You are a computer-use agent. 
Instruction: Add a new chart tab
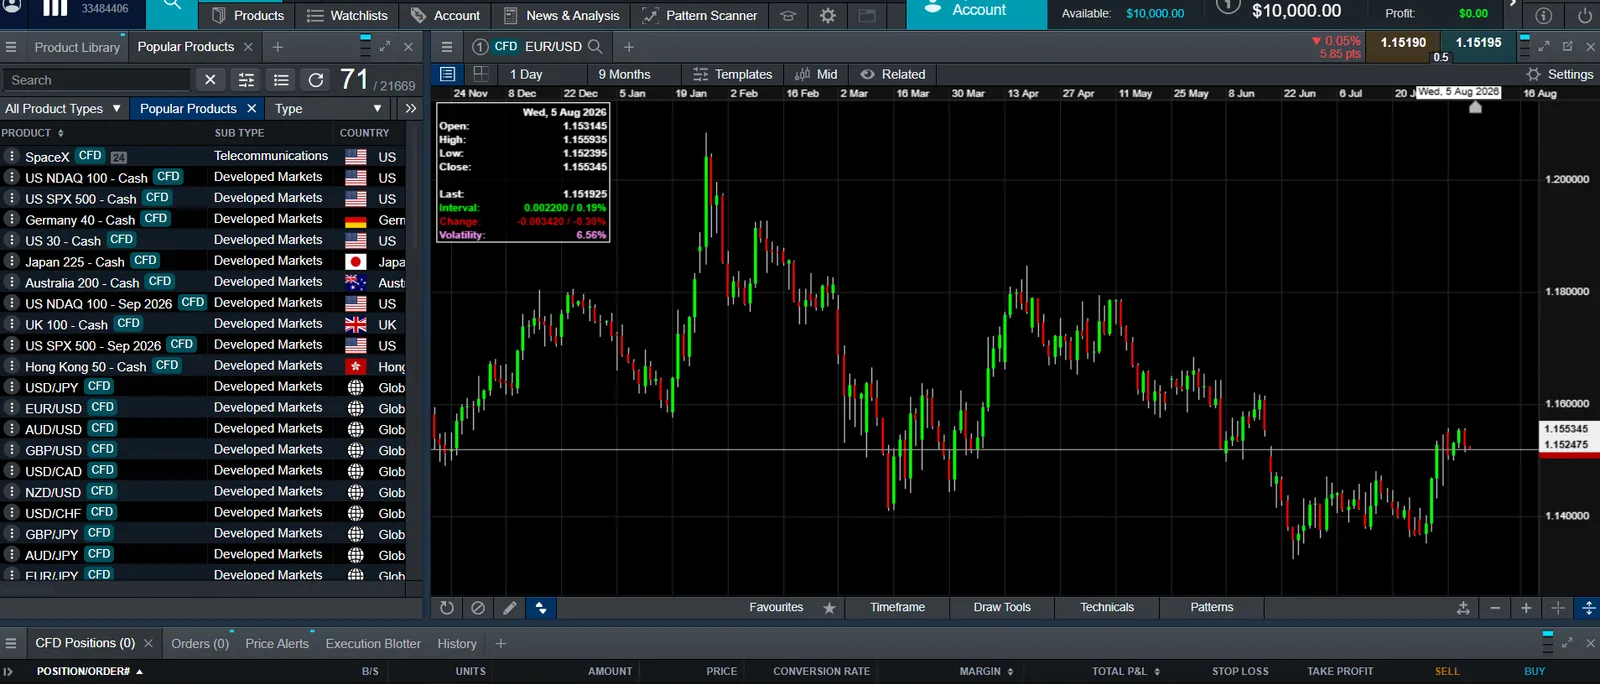[x=629, y=47]
